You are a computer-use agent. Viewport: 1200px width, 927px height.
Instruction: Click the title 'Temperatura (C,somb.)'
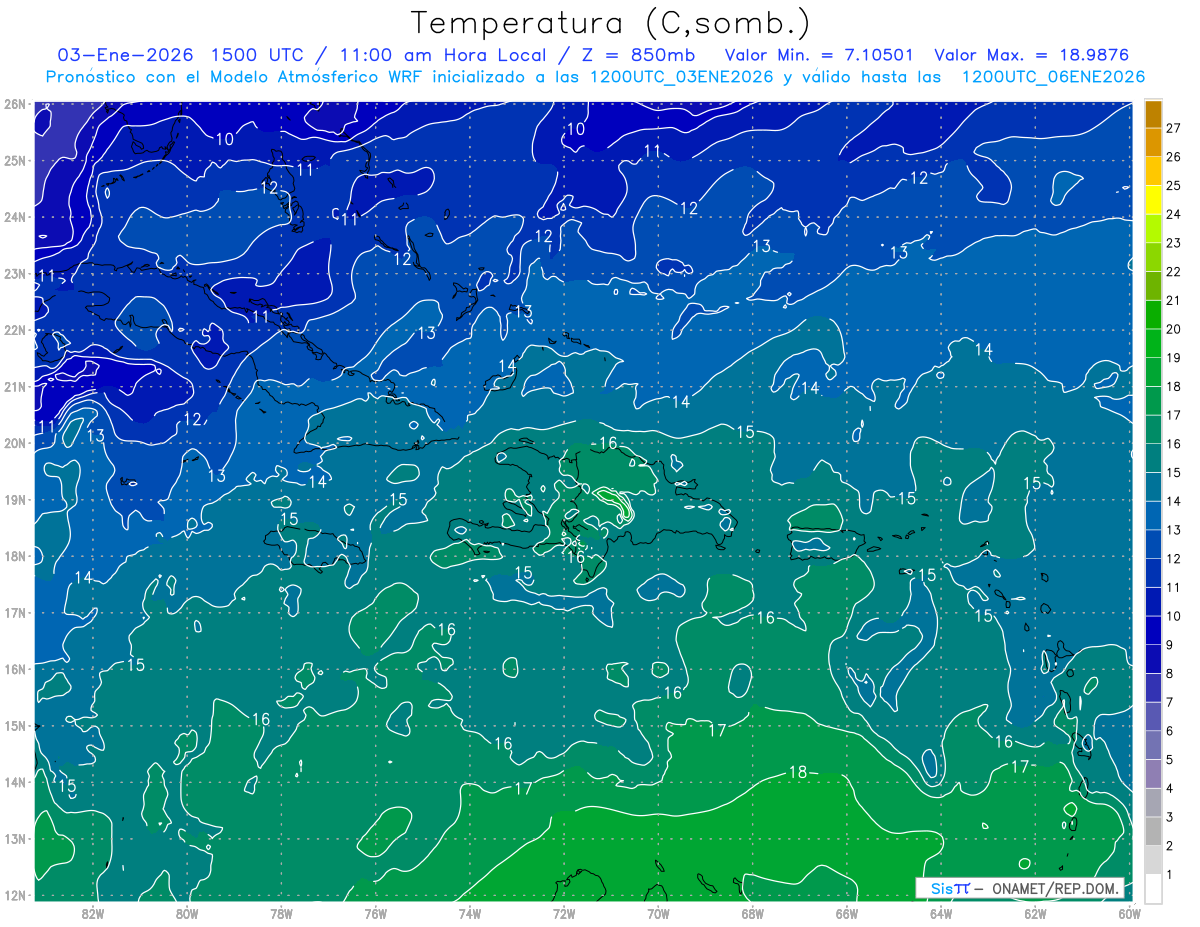[x=611, y=23]
